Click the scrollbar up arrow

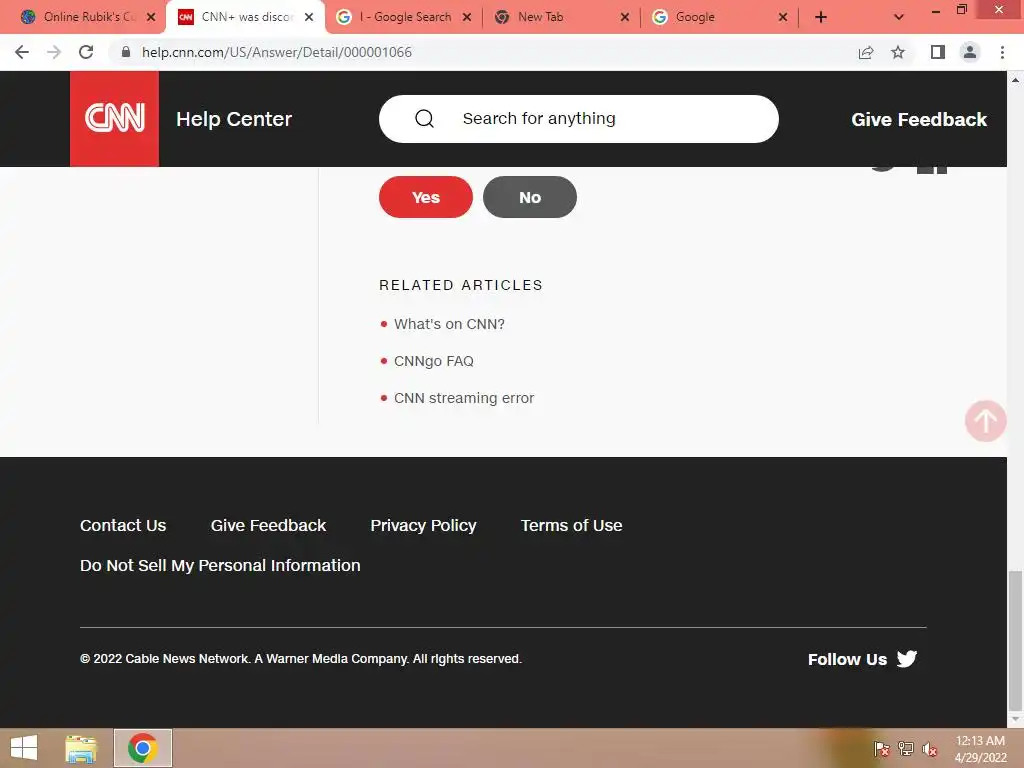point(1015,80)
